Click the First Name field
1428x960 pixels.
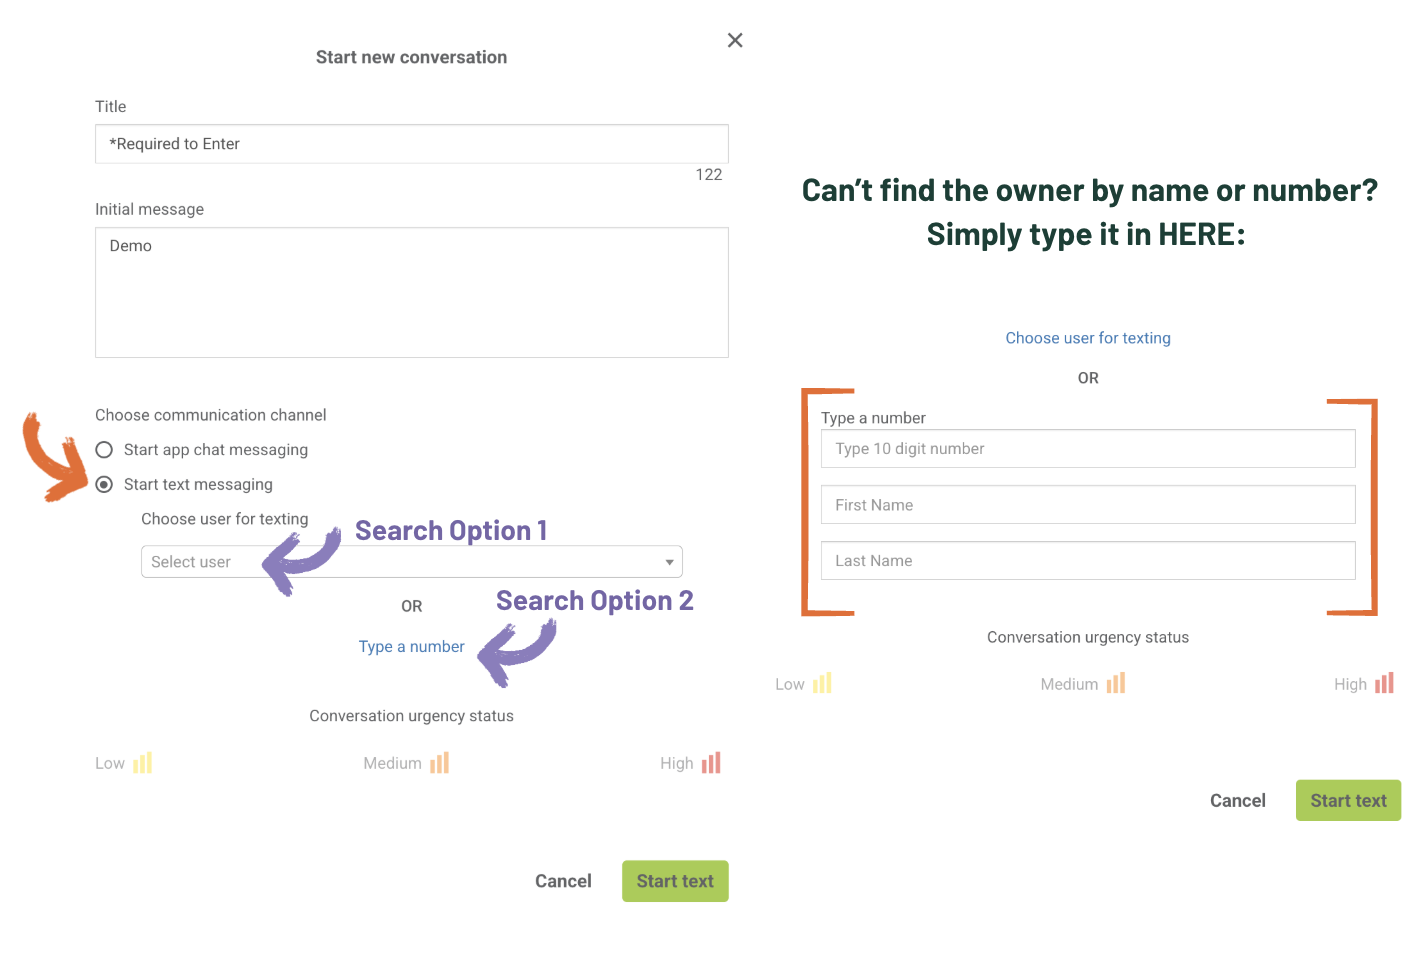(1088, 505)
